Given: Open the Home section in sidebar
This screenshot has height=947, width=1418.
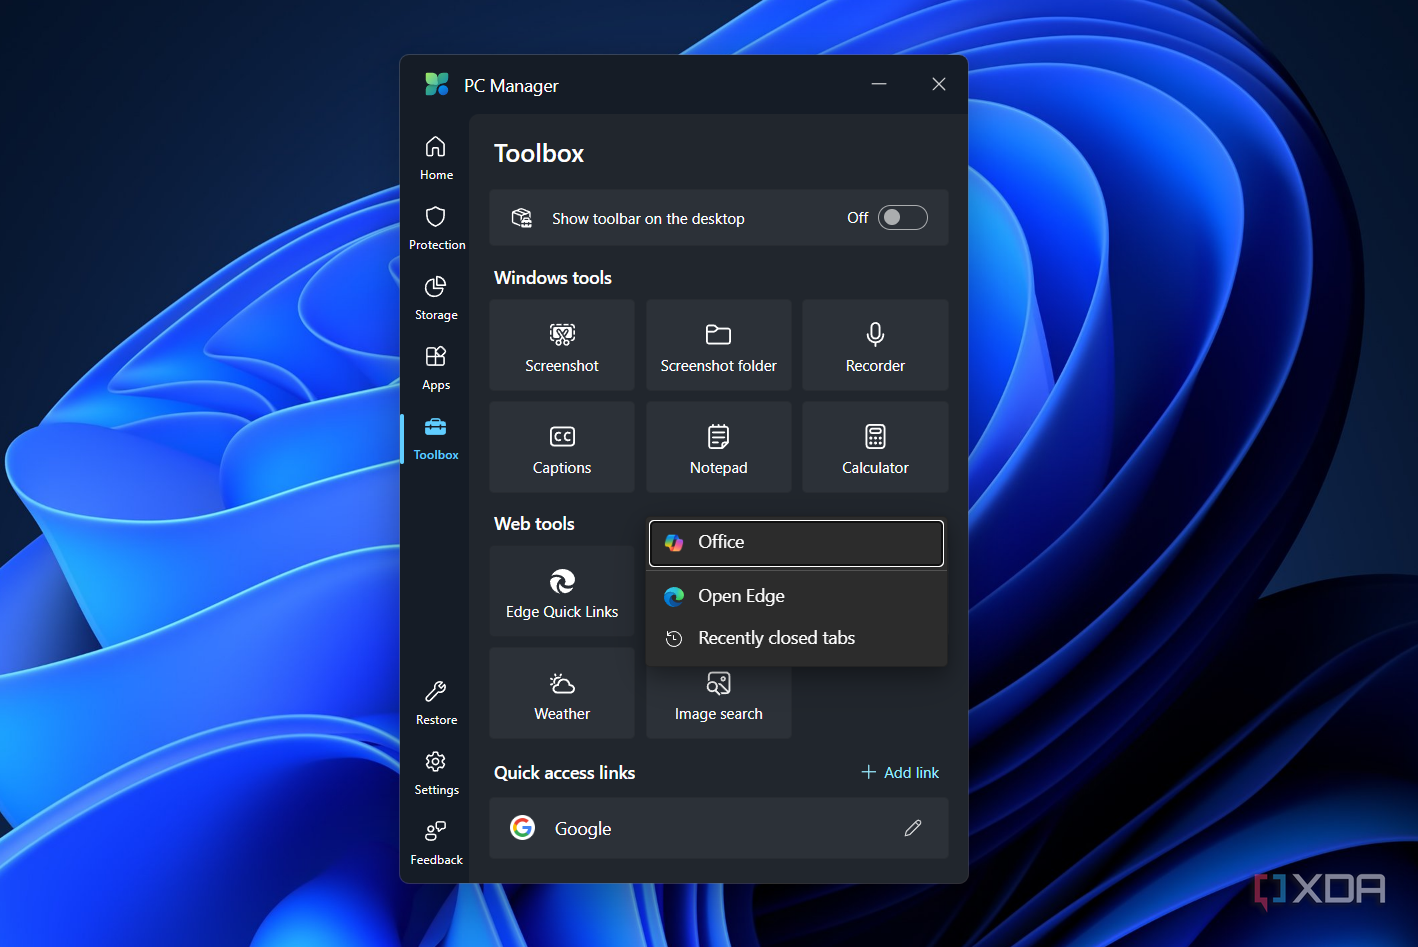Looking at the screenshot, I should click(x=436, y=158).
